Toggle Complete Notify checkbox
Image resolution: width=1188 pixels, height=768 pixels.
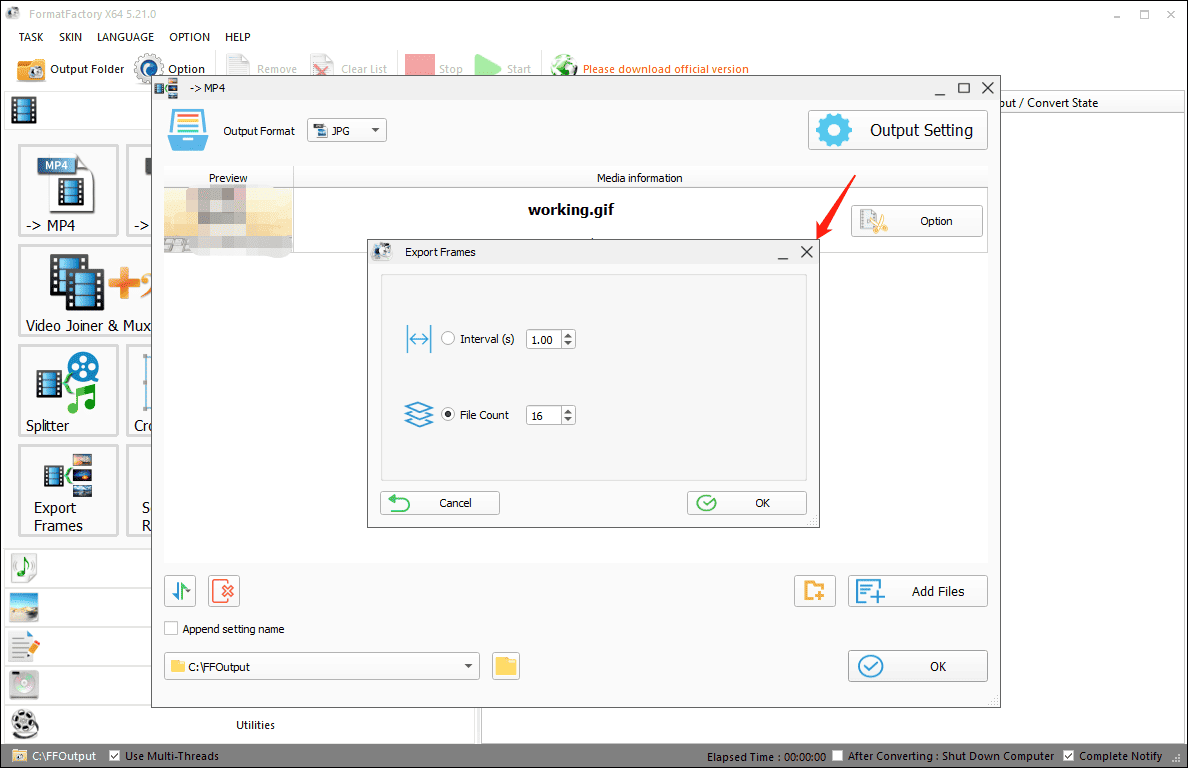[x=1068, y=756]
